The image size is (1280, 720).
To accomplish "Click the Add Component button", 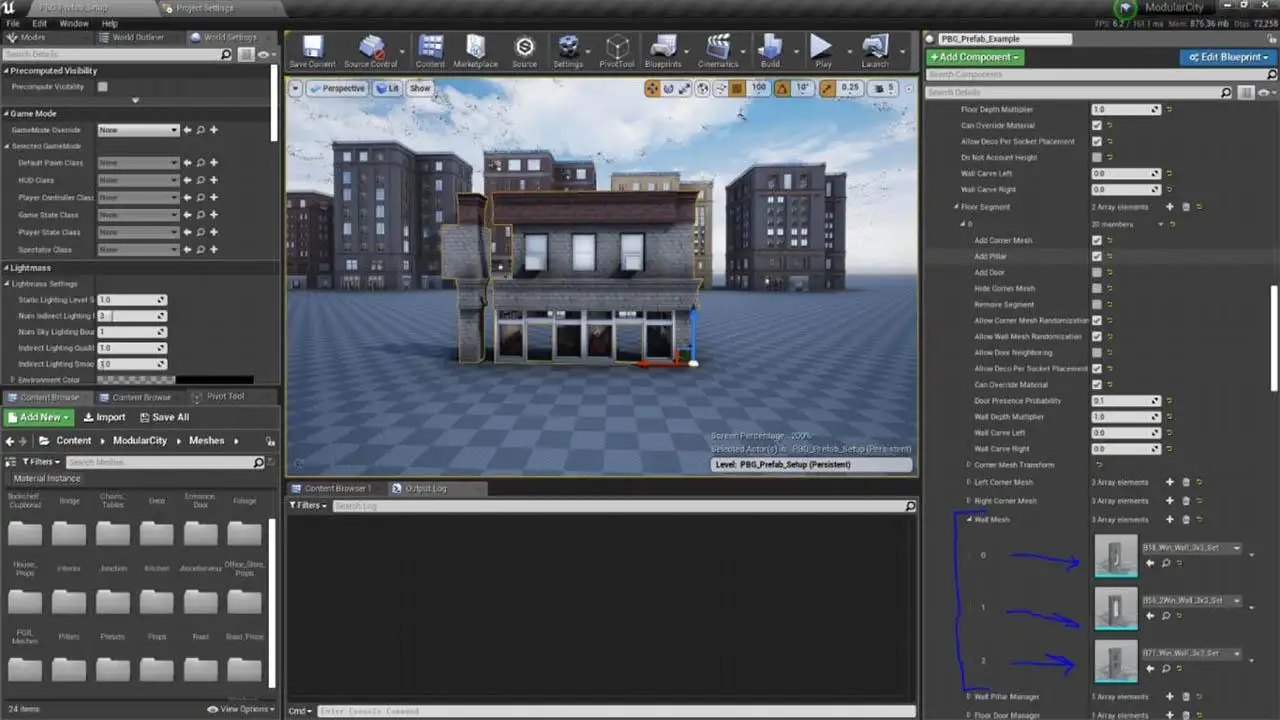I will (974, 57).
